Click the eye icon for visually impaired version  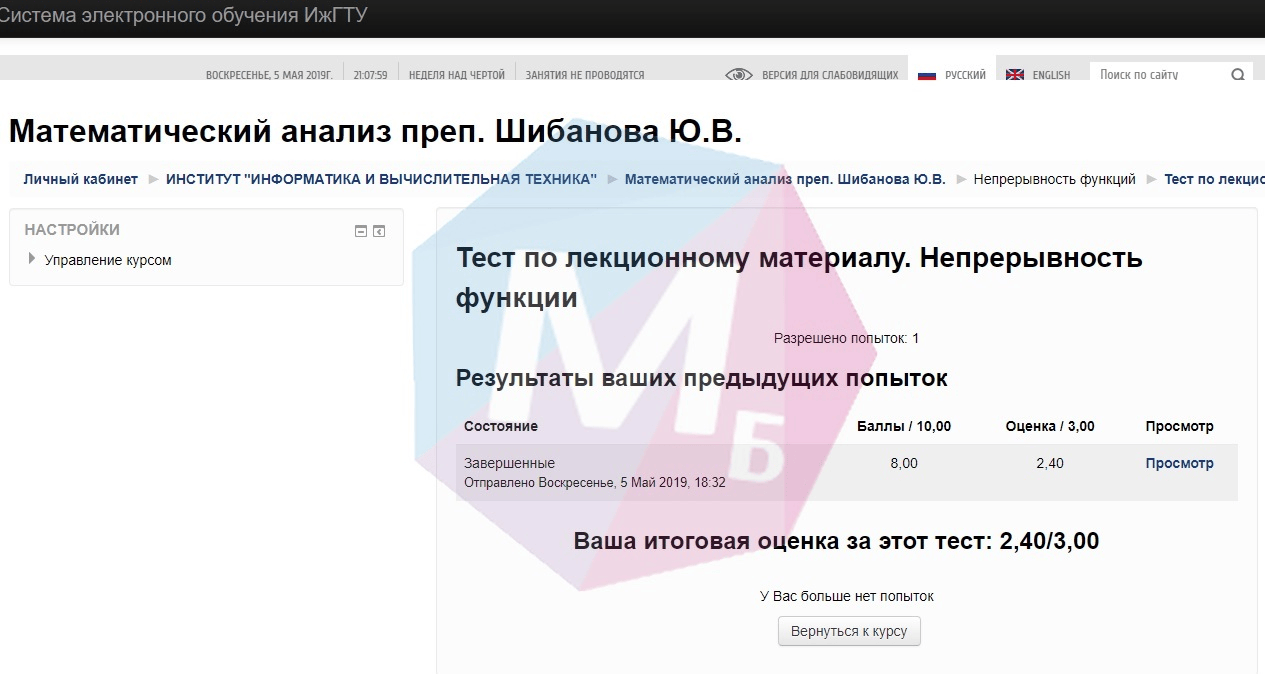tap(738, 75)
